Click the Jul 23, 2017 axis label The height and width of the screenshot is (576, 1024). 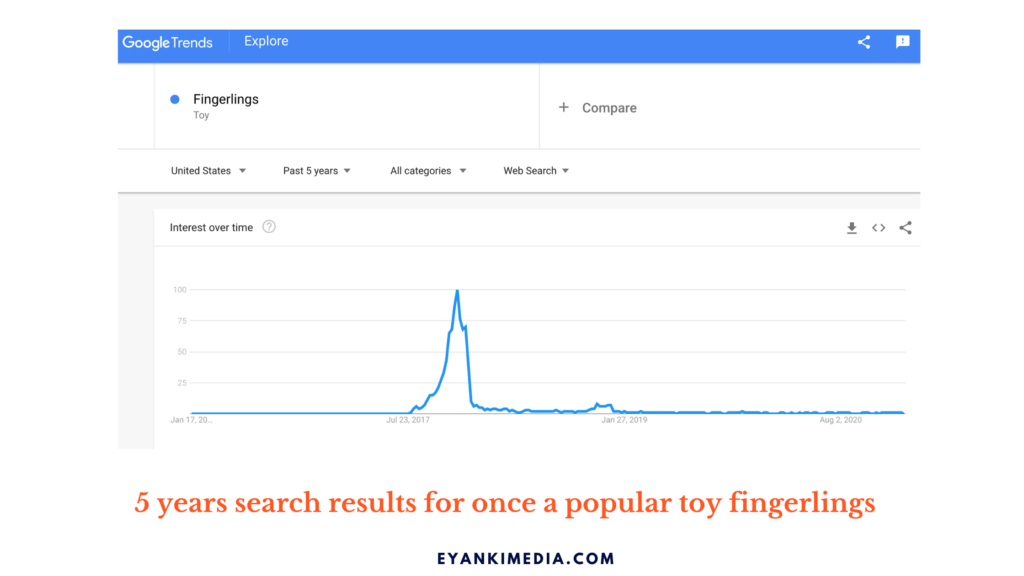click(x=408, y=420)
